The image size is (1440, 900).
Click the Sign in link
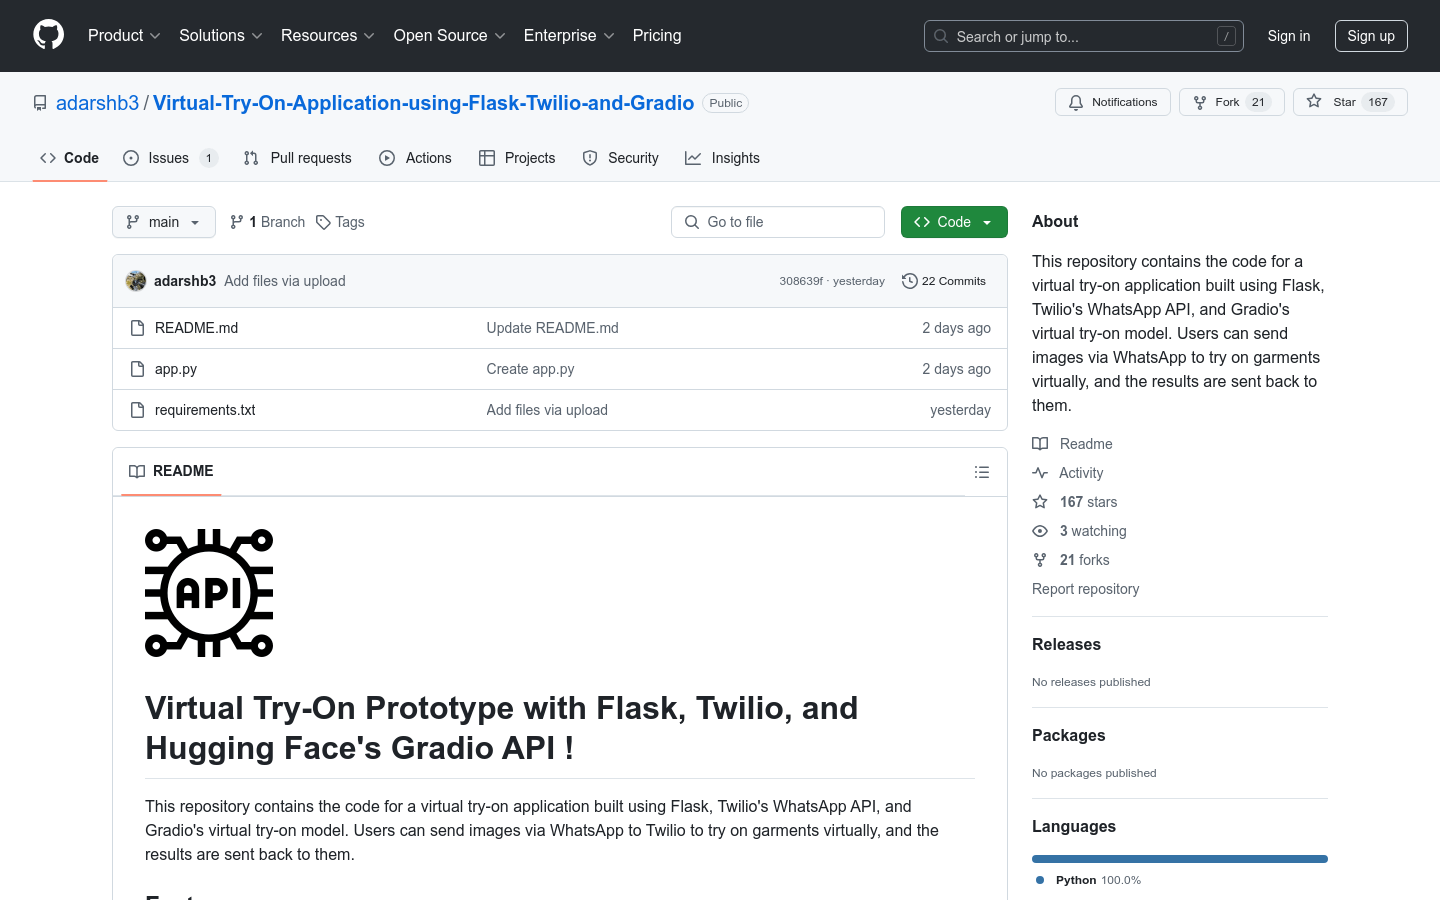click(1289, 36)
